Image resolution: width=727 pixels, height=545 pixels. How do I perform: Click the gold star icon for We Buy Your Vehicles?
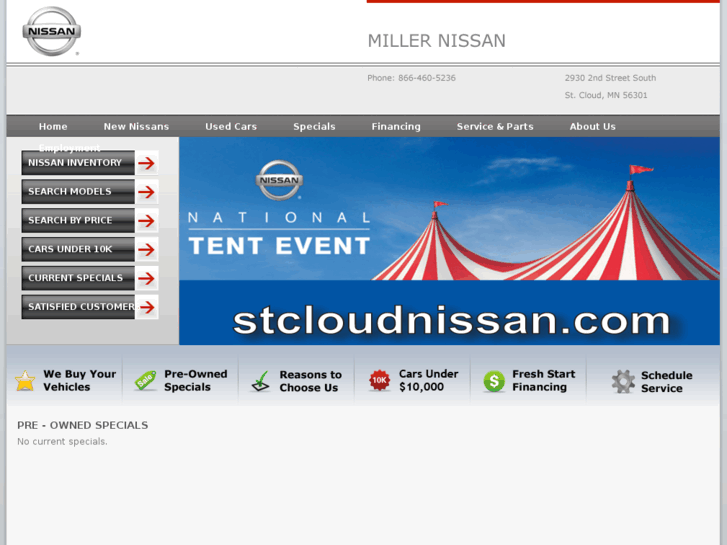(25, 381)
